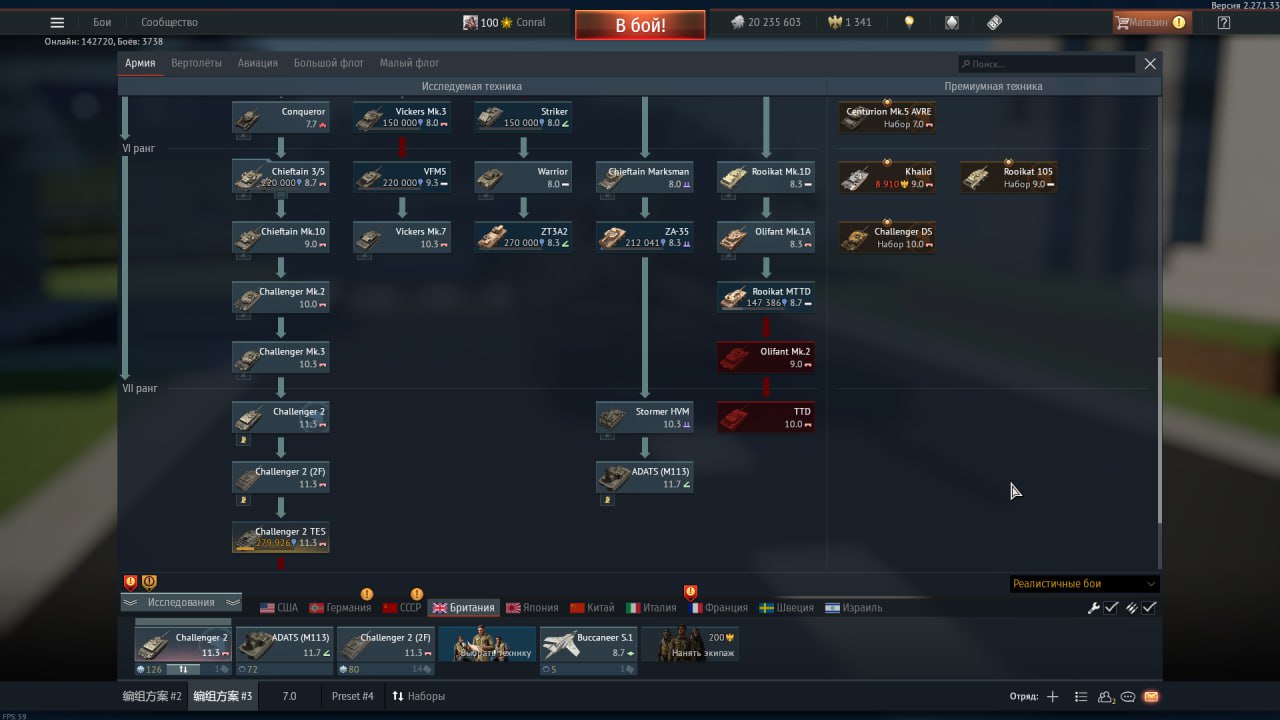The image size is (1280, 720).
Task: Open the Бои menu
Action: [102, 22]
